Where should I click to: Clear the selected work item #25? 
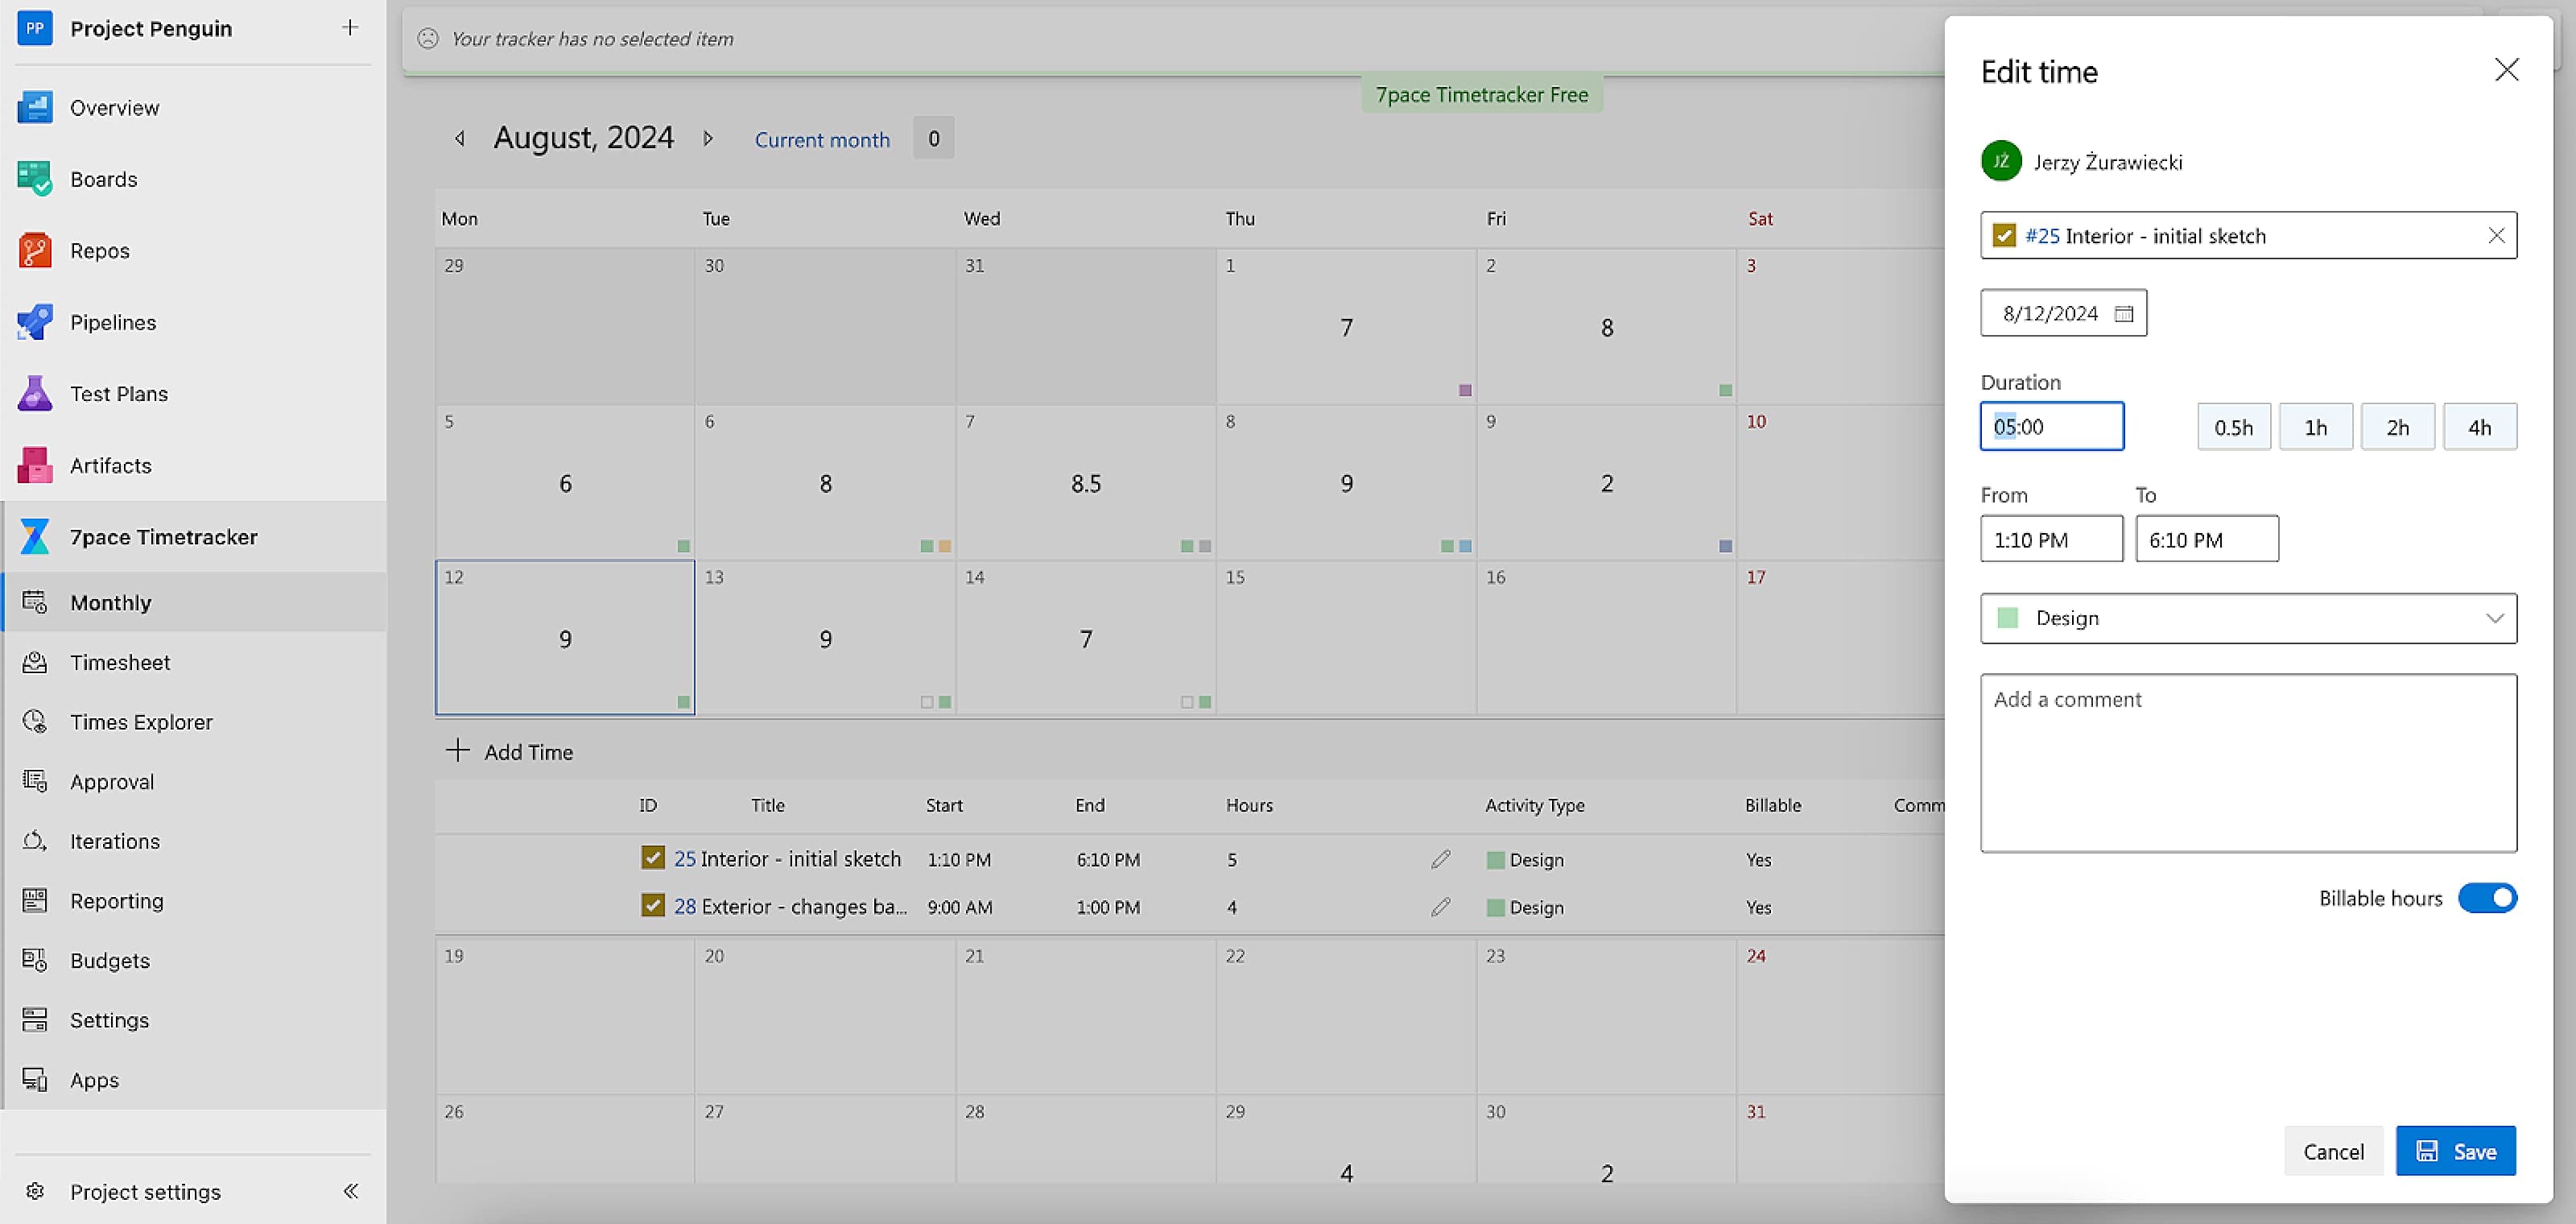2496,235
